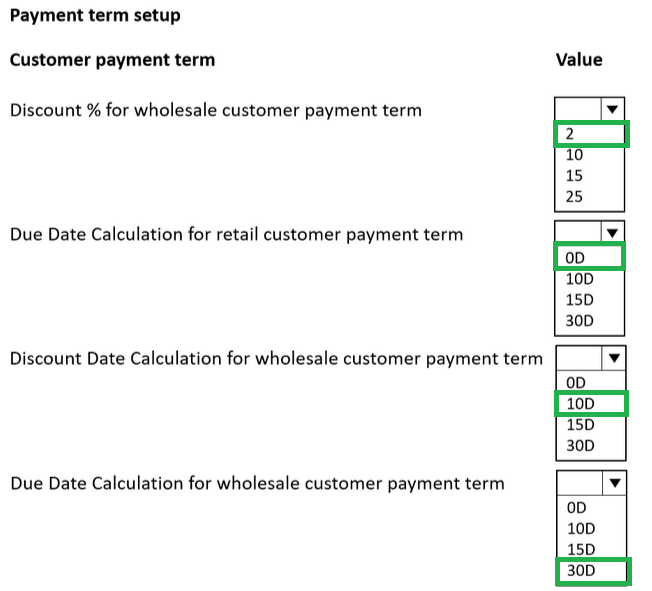
Task: Open the Discount % wholesale dropdown arrow
Action: (612, 109)
